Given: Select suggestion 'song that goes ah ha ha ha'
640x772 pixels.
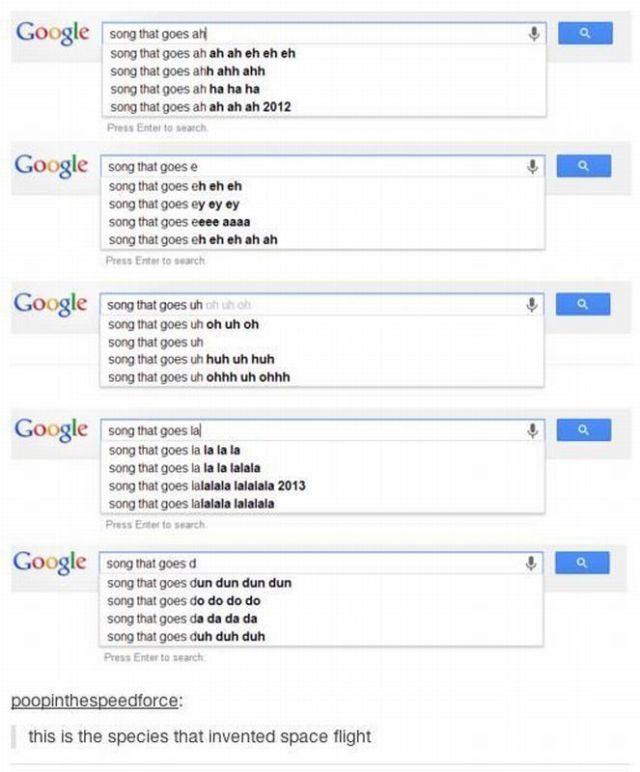Looking at the screenshot, I should tap(184, 89).
